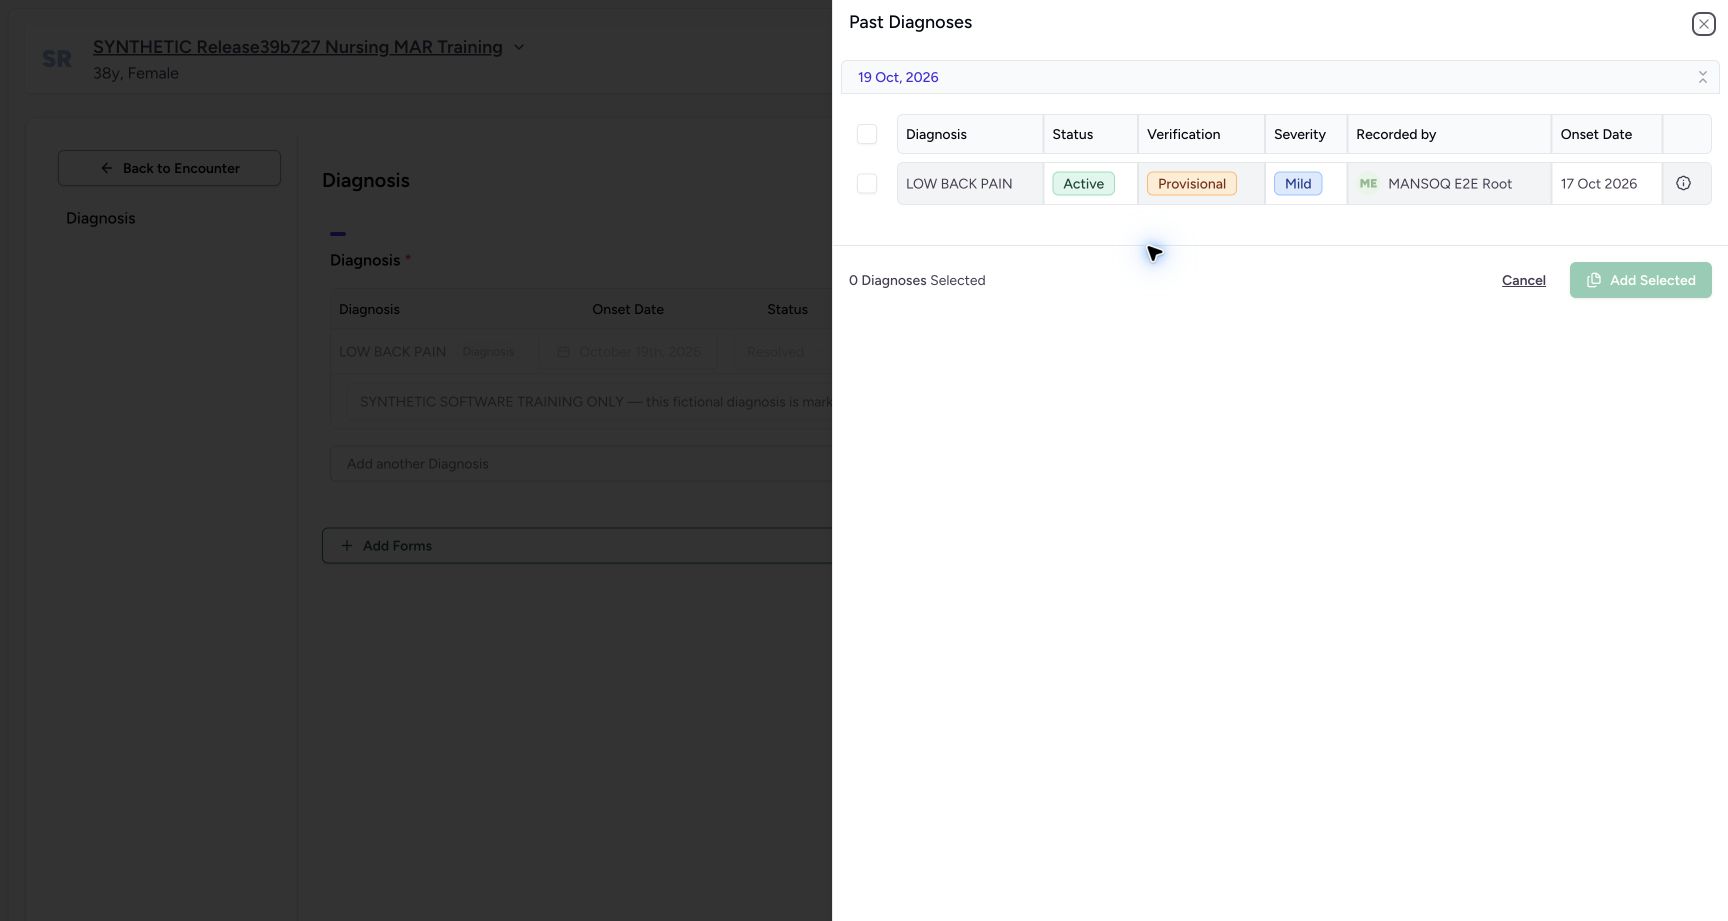This screenshot has width=1728, height=921.
Task: Expand the 19 Oct, 2026 date dropdown
Action: pos(1280,77)
